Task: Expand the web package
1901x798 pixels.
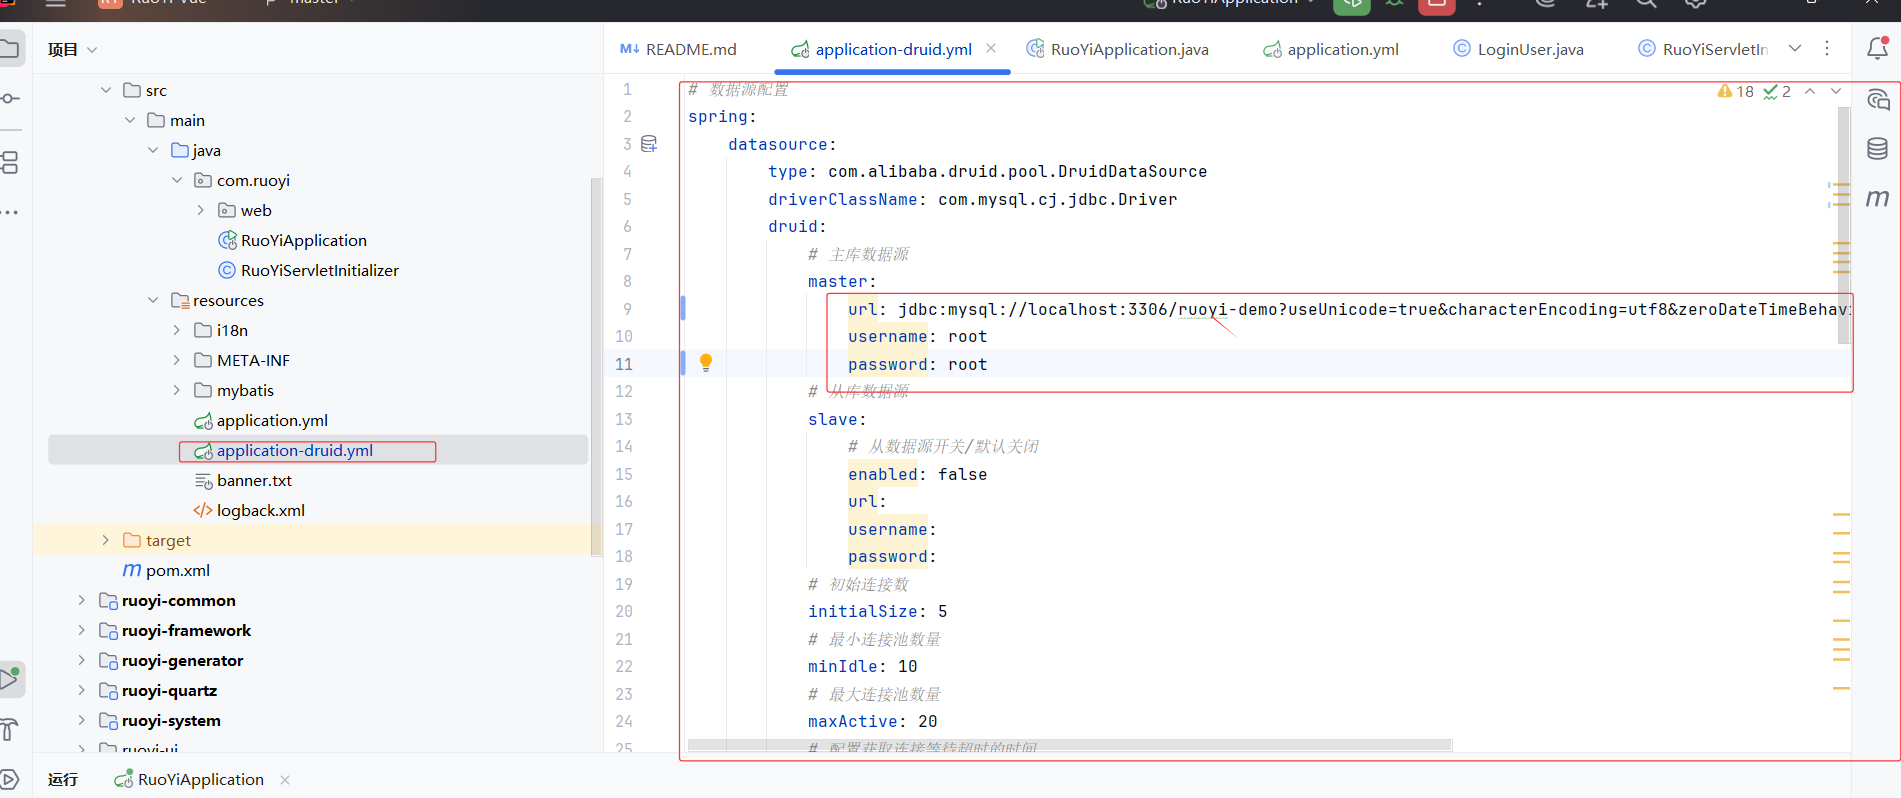Action: [201, 210]
